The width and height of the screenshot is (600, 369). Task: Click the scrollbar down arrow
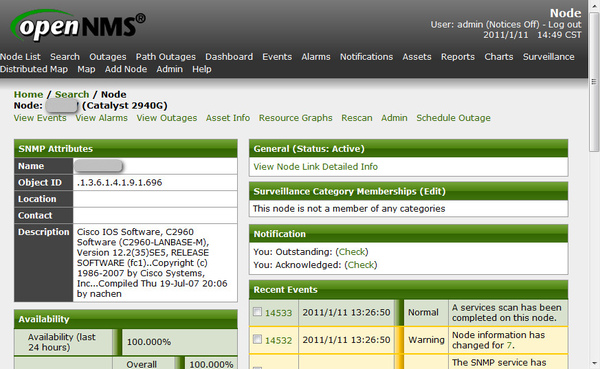coord(594,363)
